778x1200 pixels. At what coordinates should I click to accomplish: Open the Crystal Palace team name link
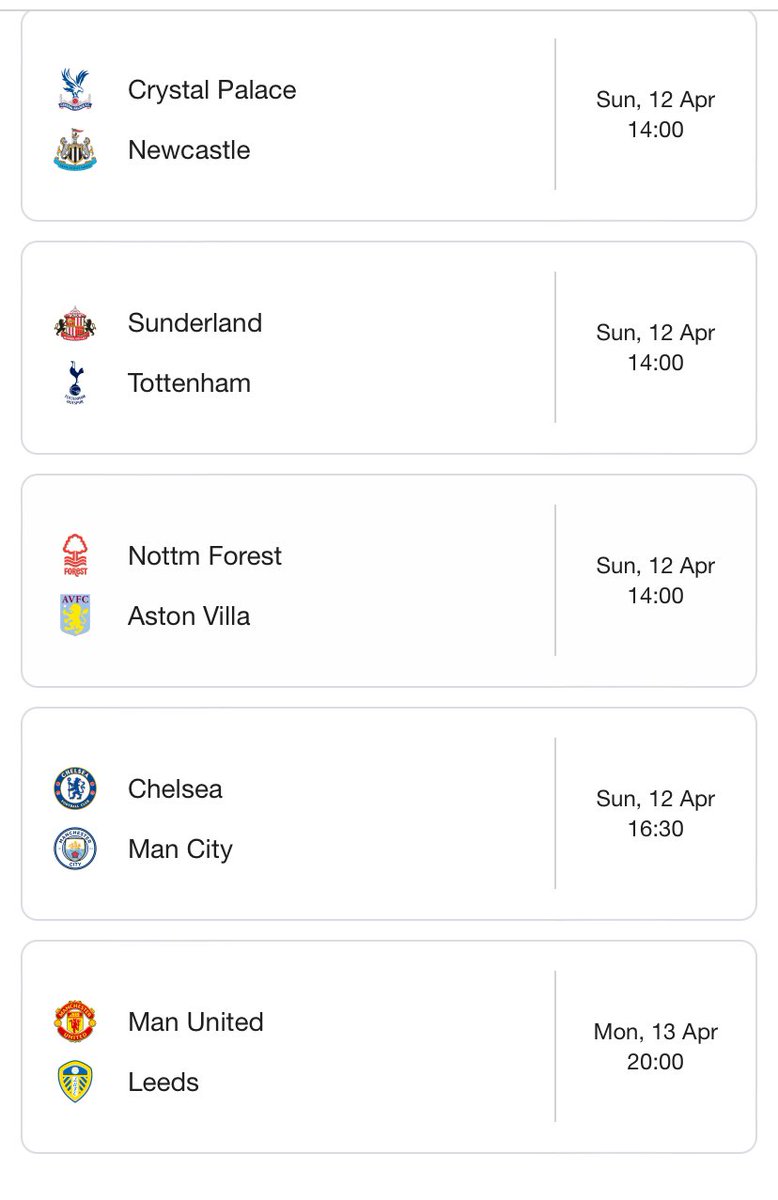tap(212, 90)
